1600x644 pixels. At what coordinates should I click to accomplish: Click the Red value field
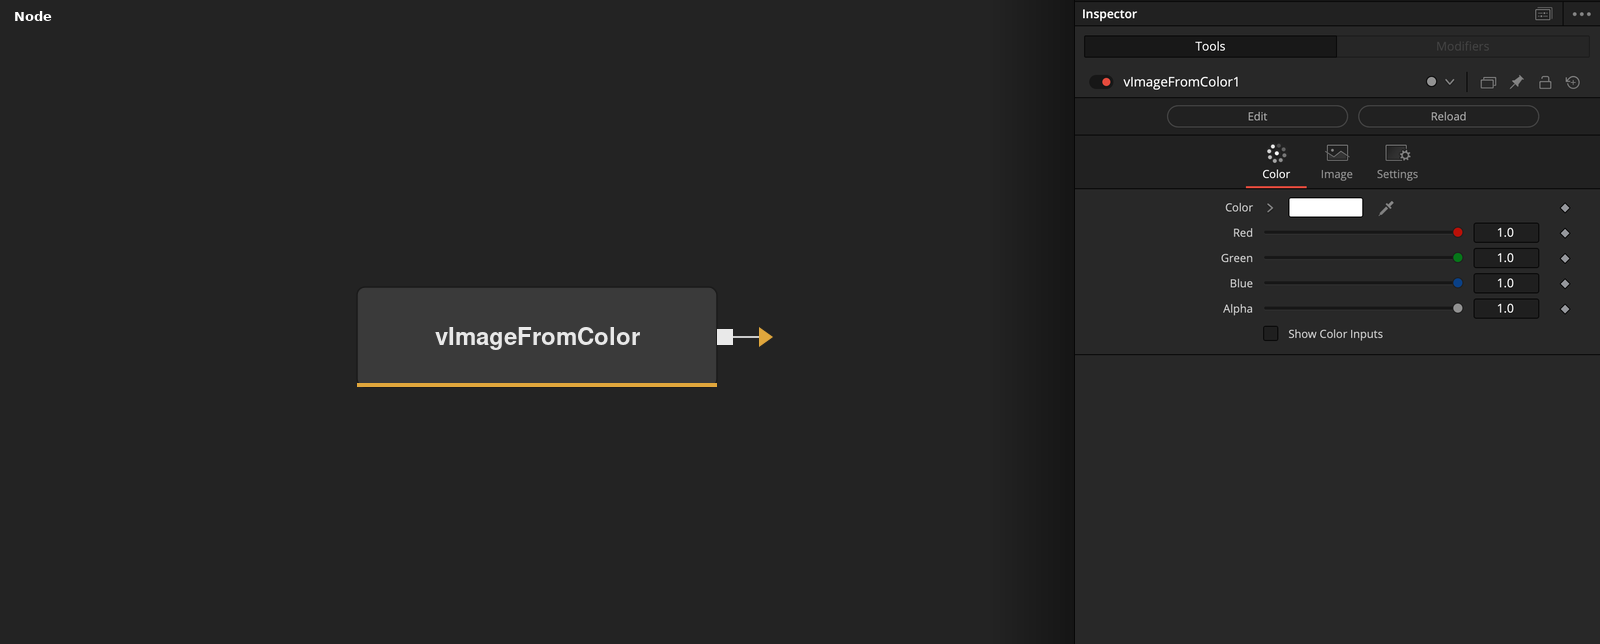tap(1506, 233)
